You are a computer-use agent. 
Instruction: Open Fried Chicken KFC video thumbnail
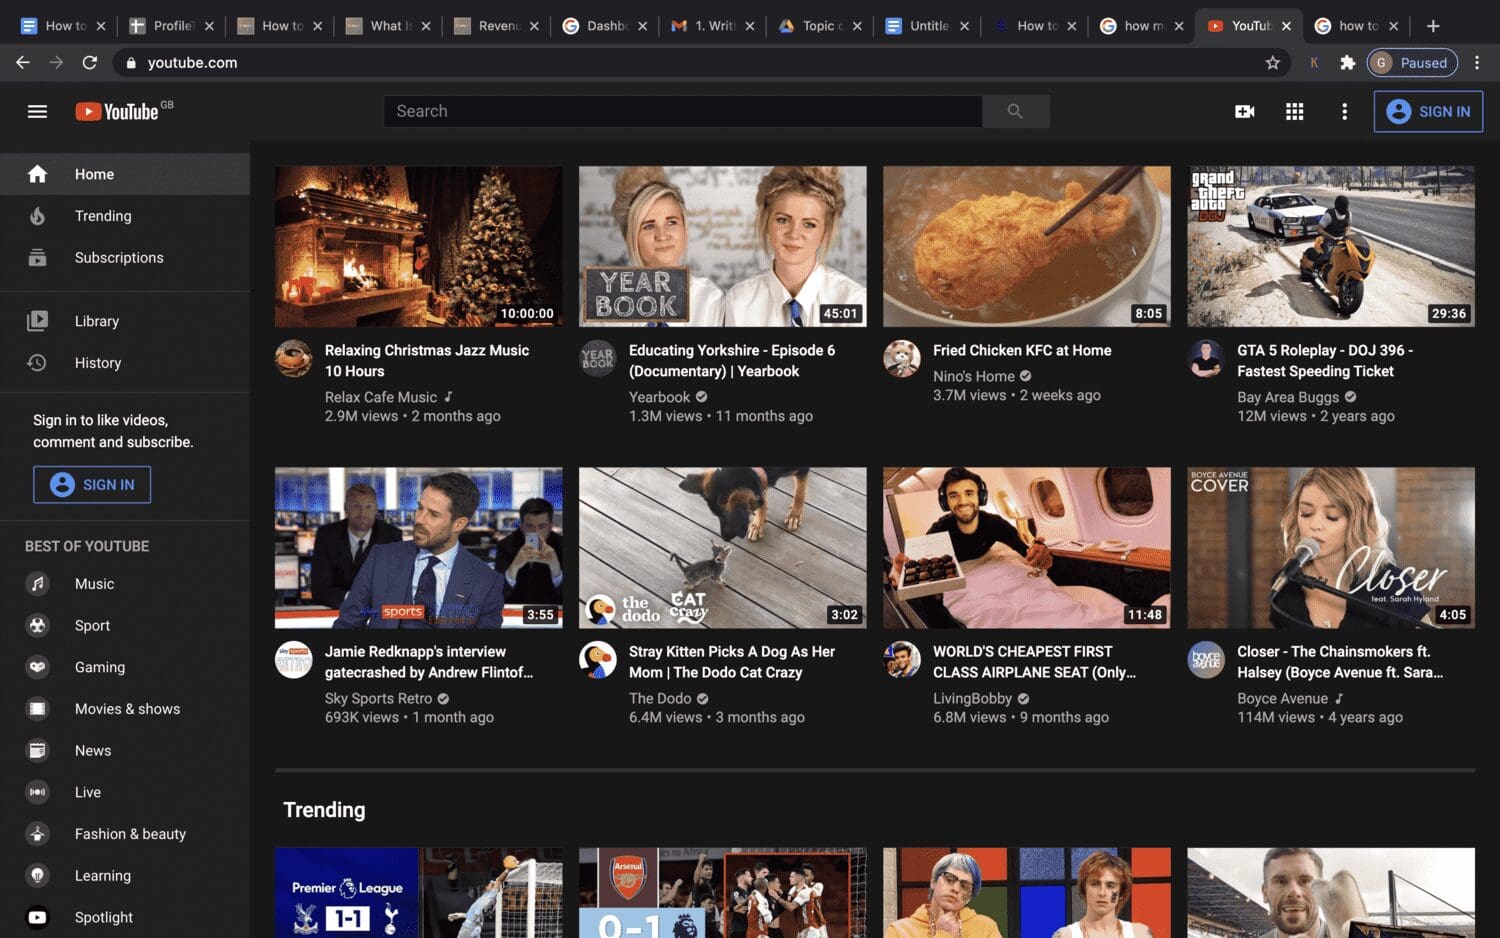(x=1026, y=246)
